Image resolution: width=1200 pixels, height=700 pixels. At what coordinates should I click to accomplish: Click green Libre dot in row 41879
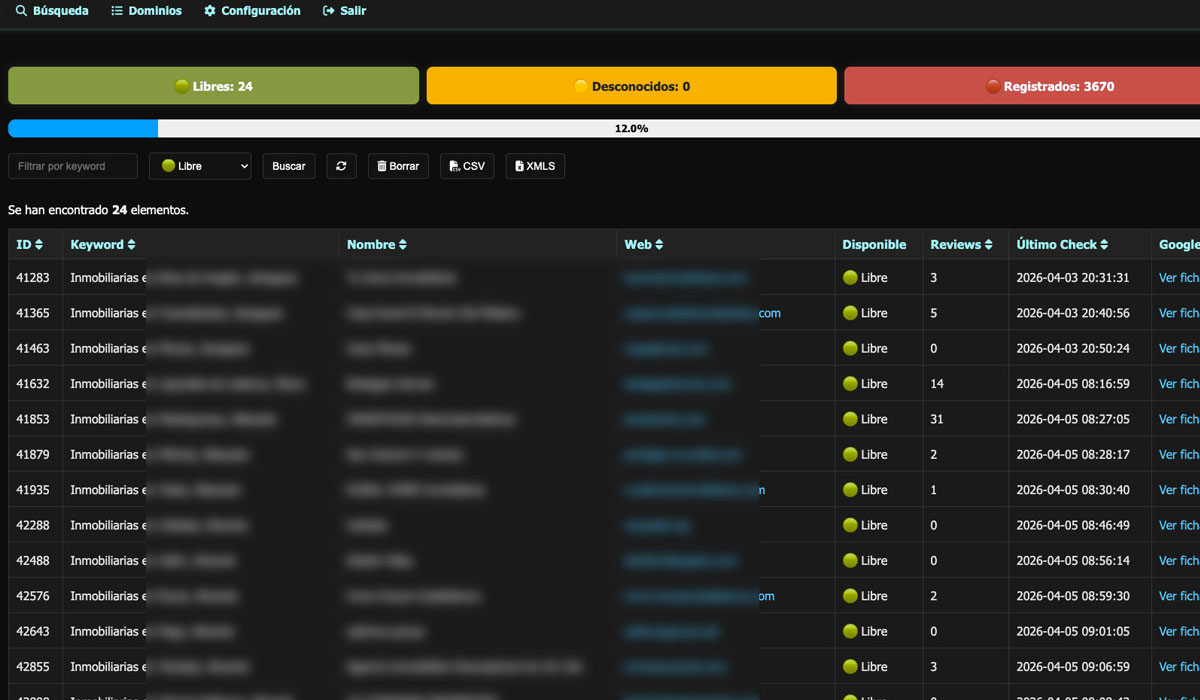850,454
